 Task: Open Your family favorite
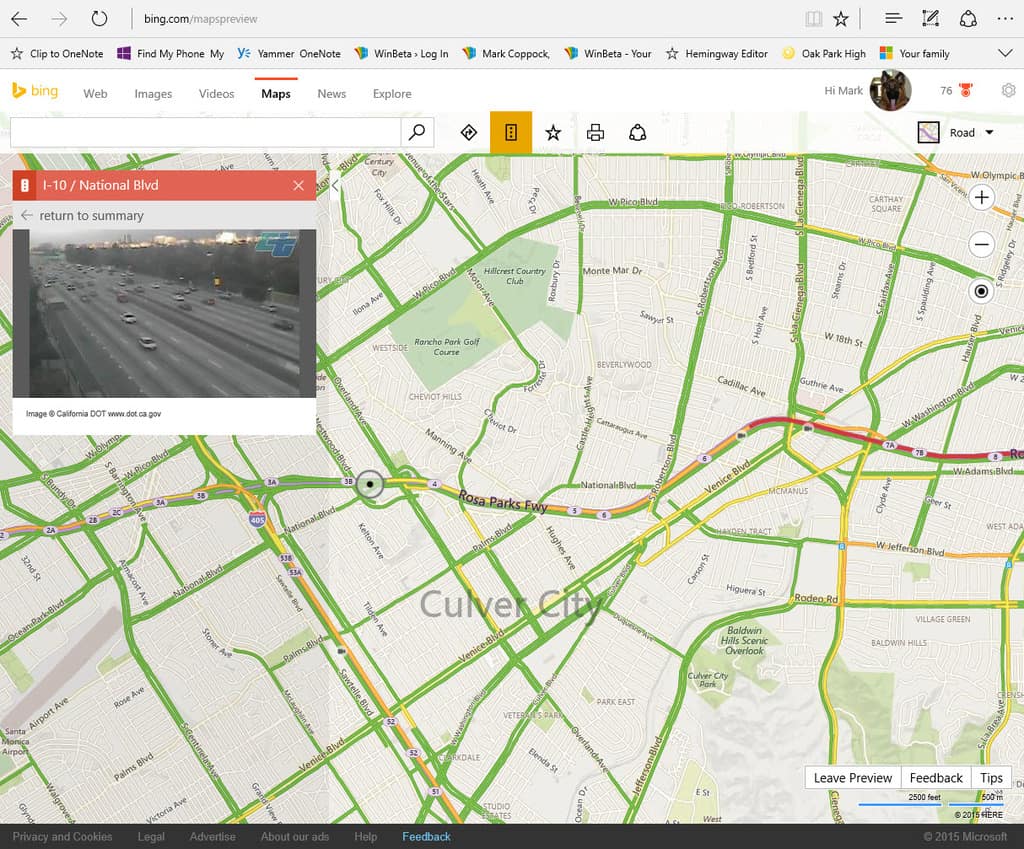click(x=914, y=54)
